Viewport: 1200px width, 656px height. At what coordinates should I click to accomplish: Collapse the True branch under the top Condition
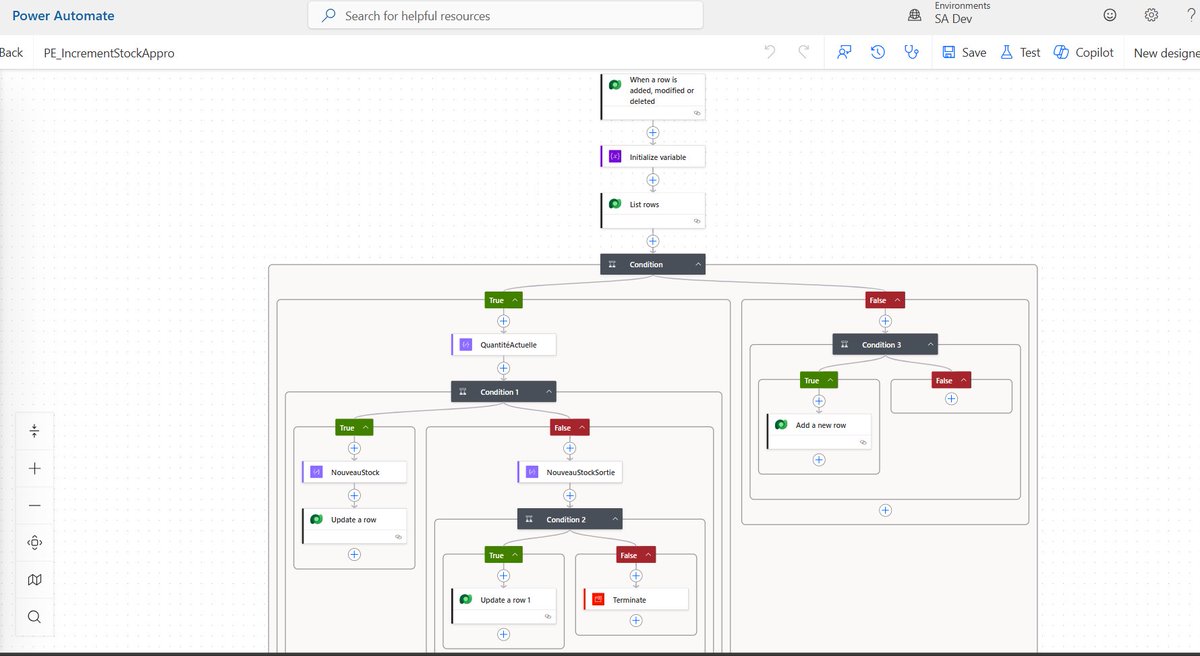pos(515,300)
